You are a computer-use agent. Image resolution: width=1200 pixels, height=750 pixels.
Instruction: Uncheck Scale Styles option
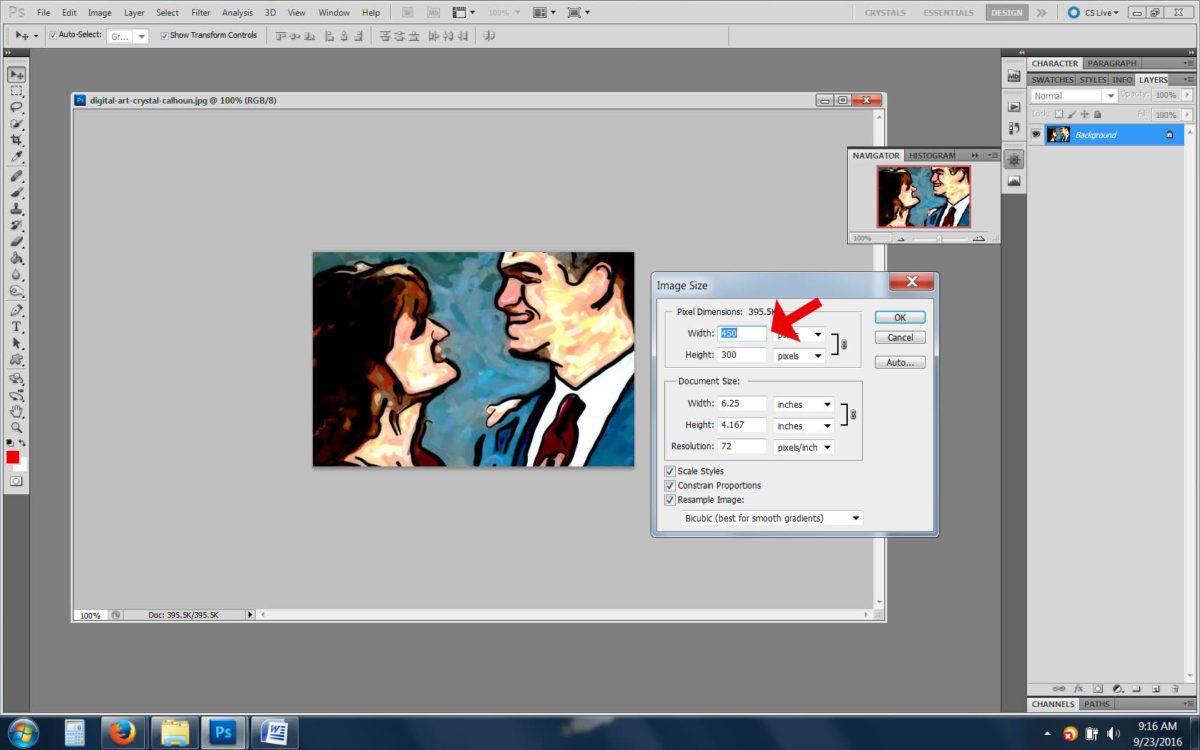pos(670,471)
